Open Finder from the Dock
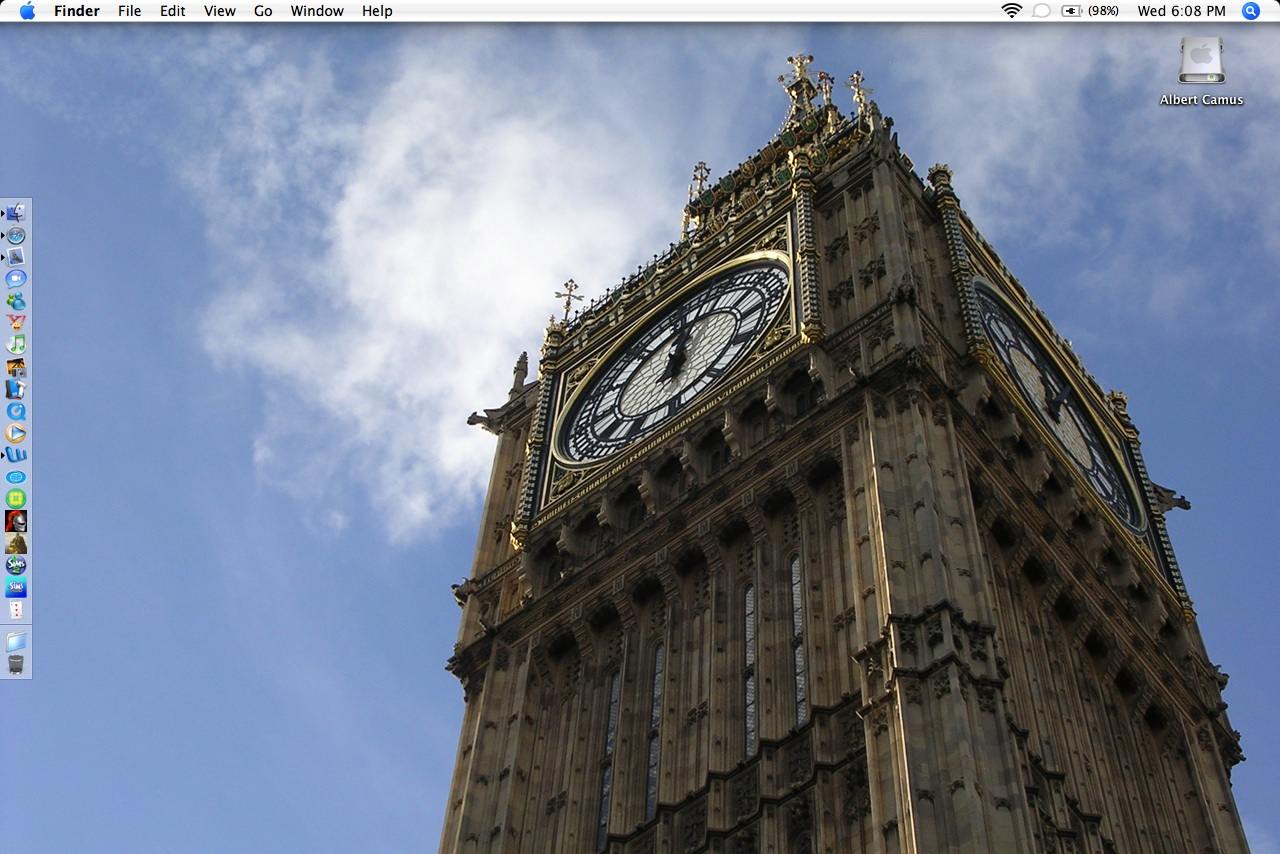Image resolution: width=1280 pixels, height=854 pixels. pos(16,213)
